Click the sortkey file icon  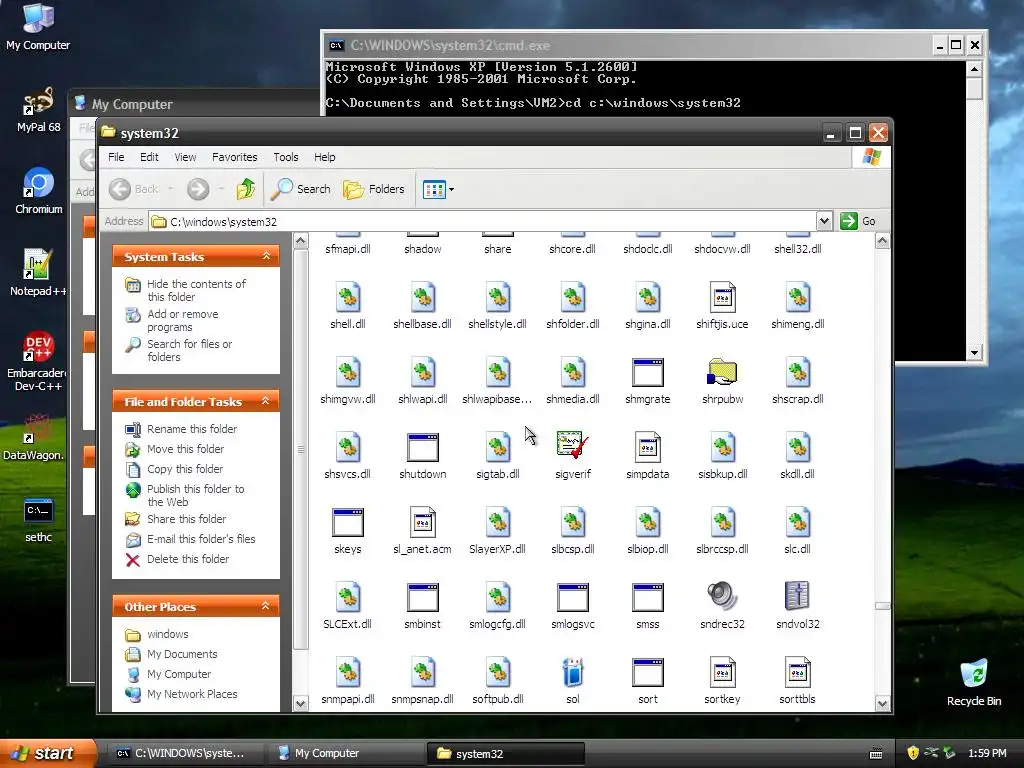(x=722, y=672)
